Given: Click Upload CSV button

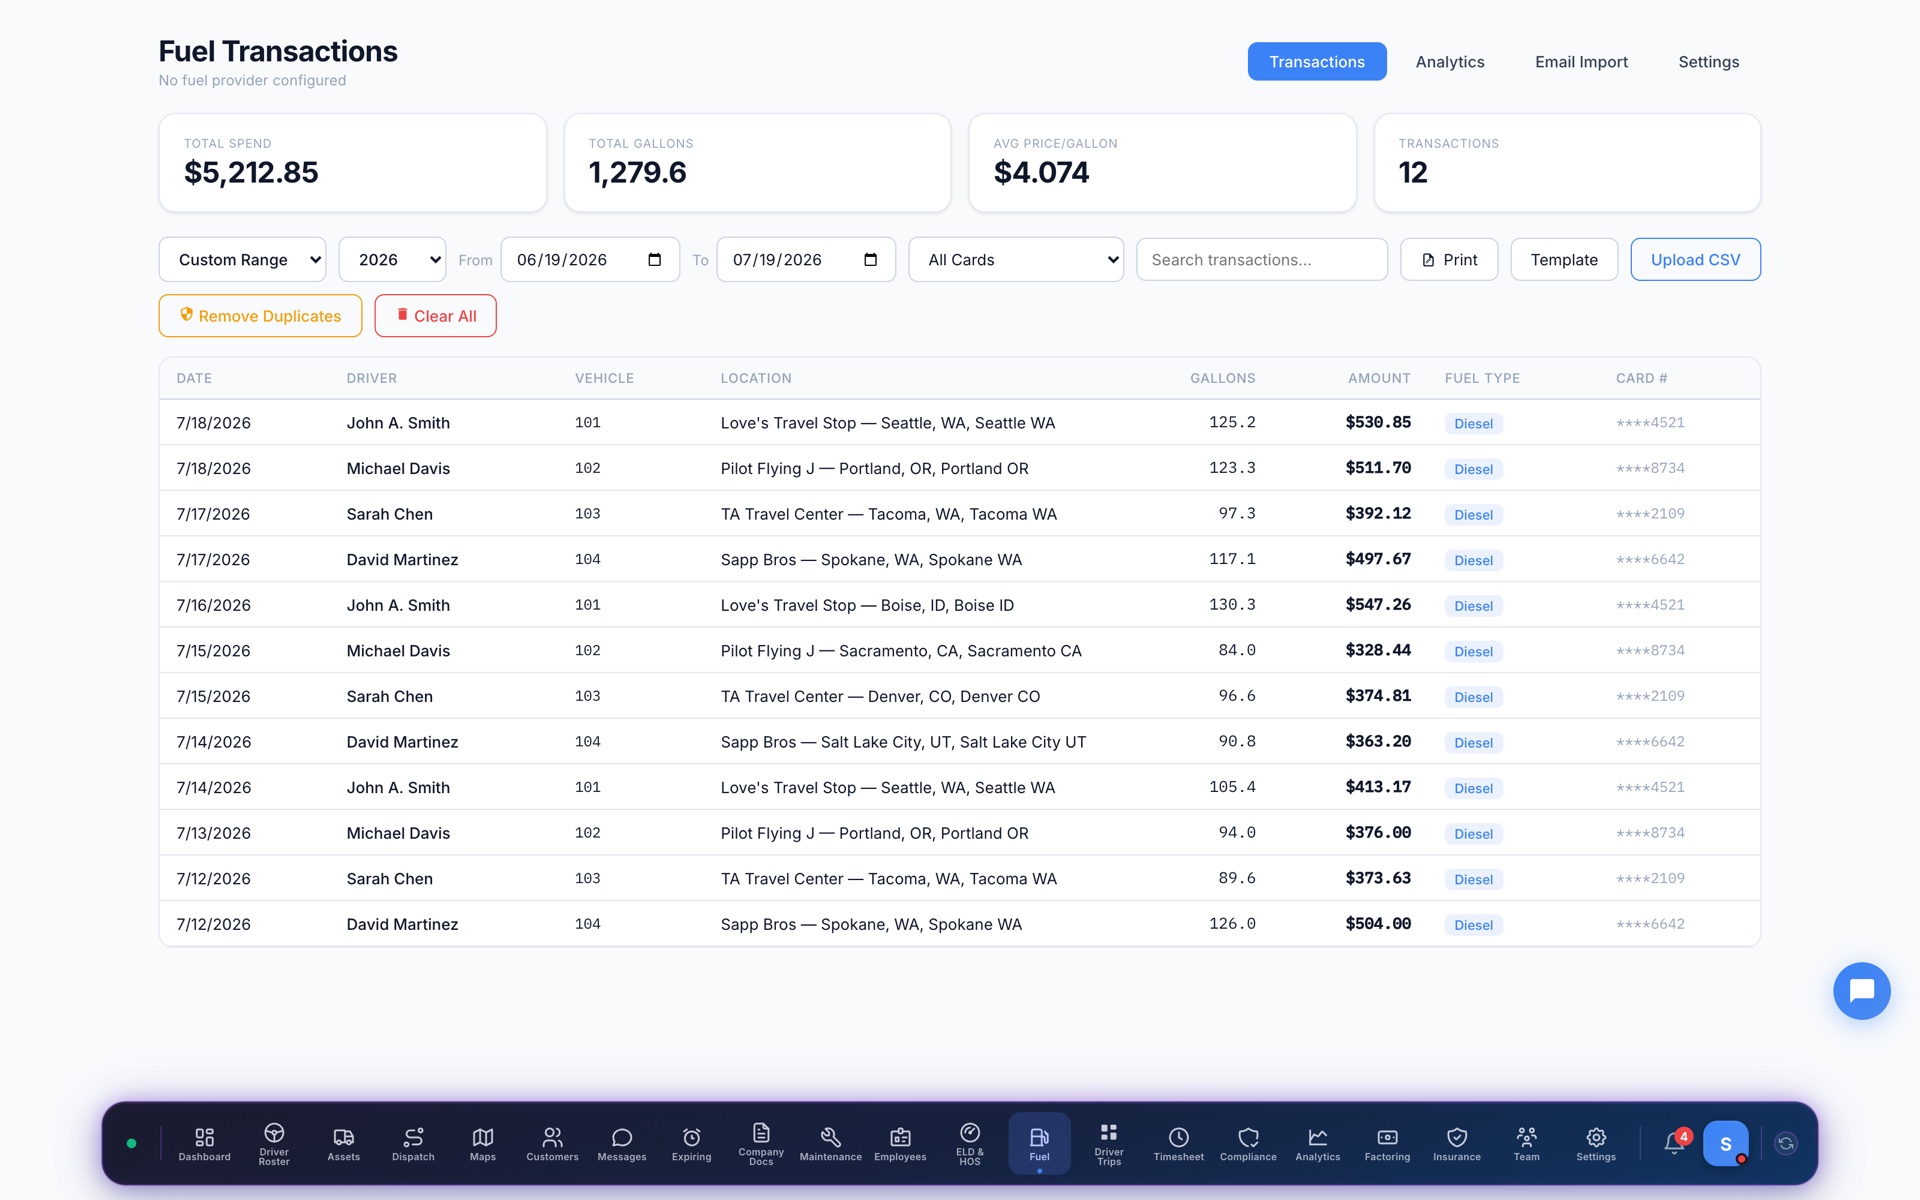Looking at the screenshot, I should pos(1695,260).
